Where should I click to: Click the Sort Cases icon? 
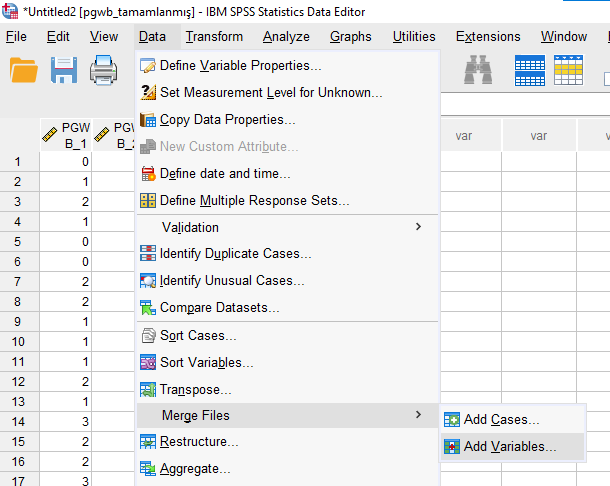[148, 335]
